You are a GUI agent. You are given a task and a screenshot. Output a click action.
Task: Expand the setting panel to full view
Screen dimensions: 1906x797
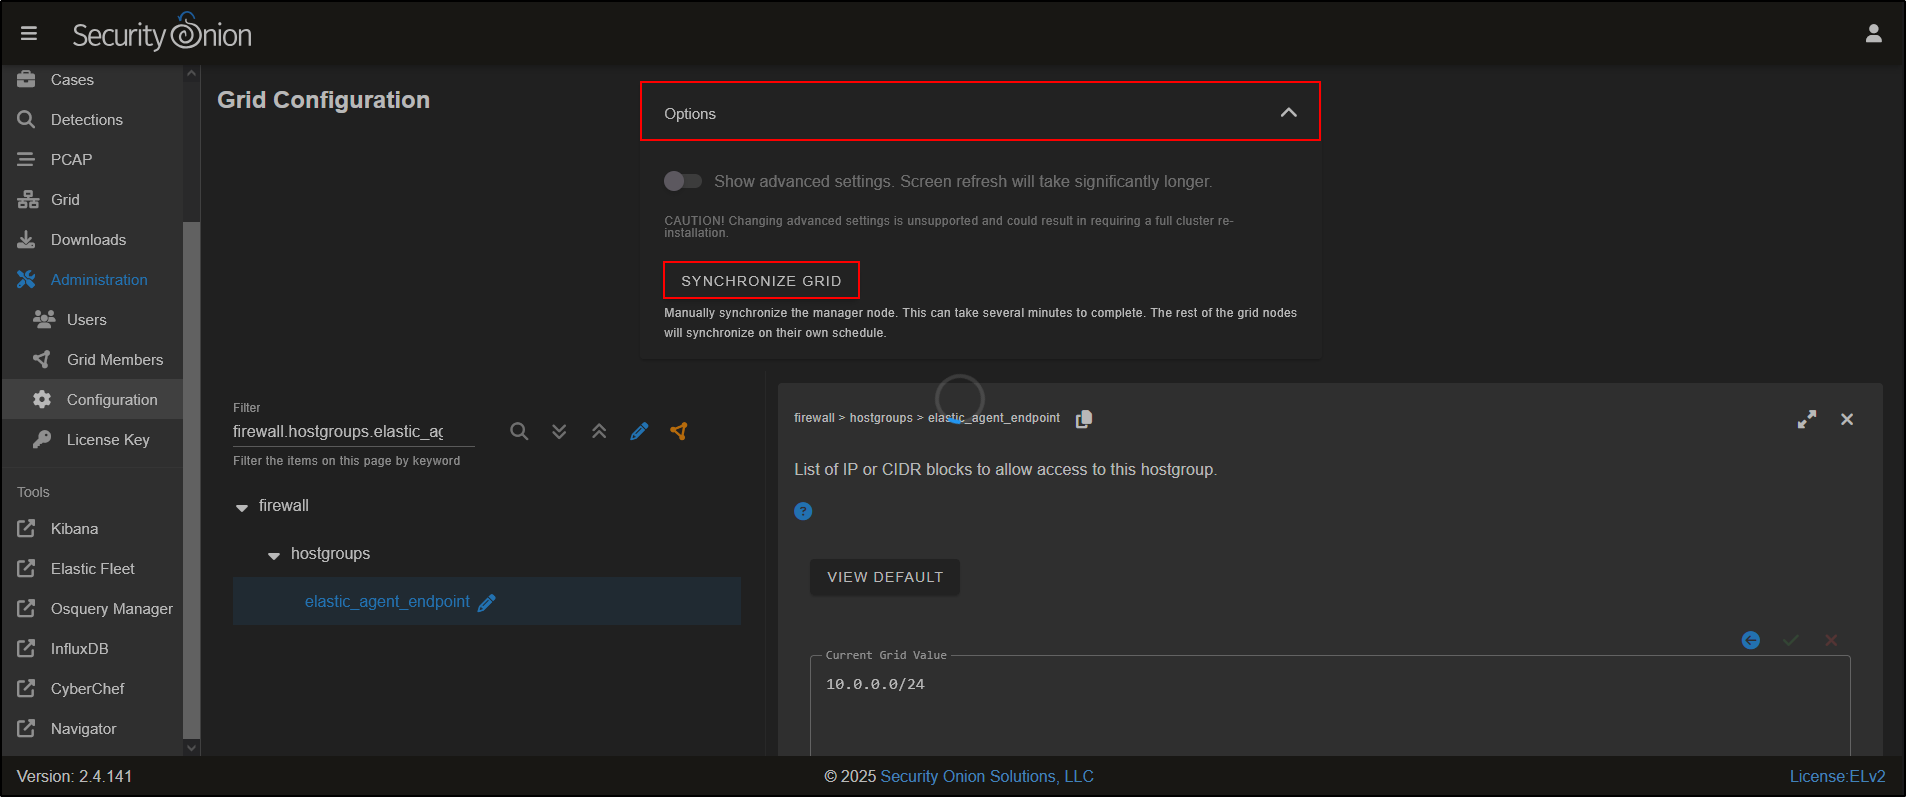1806,420
